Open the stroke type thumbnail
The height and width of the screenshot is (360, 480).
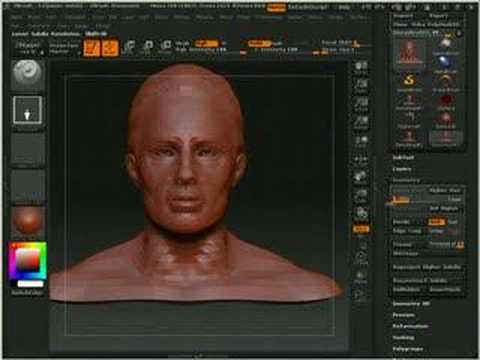tap(27, 110)
